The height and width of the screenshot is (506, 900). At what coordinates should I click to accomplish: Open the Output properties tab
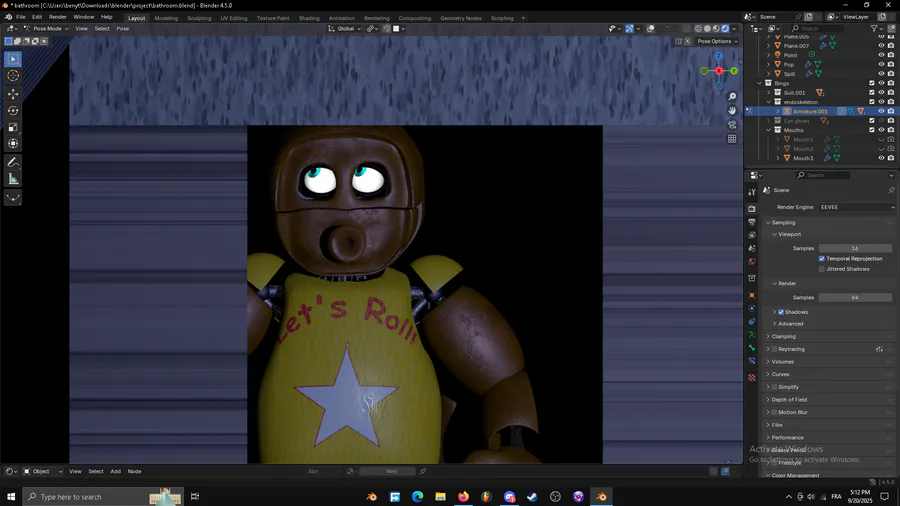coord(752,222)
